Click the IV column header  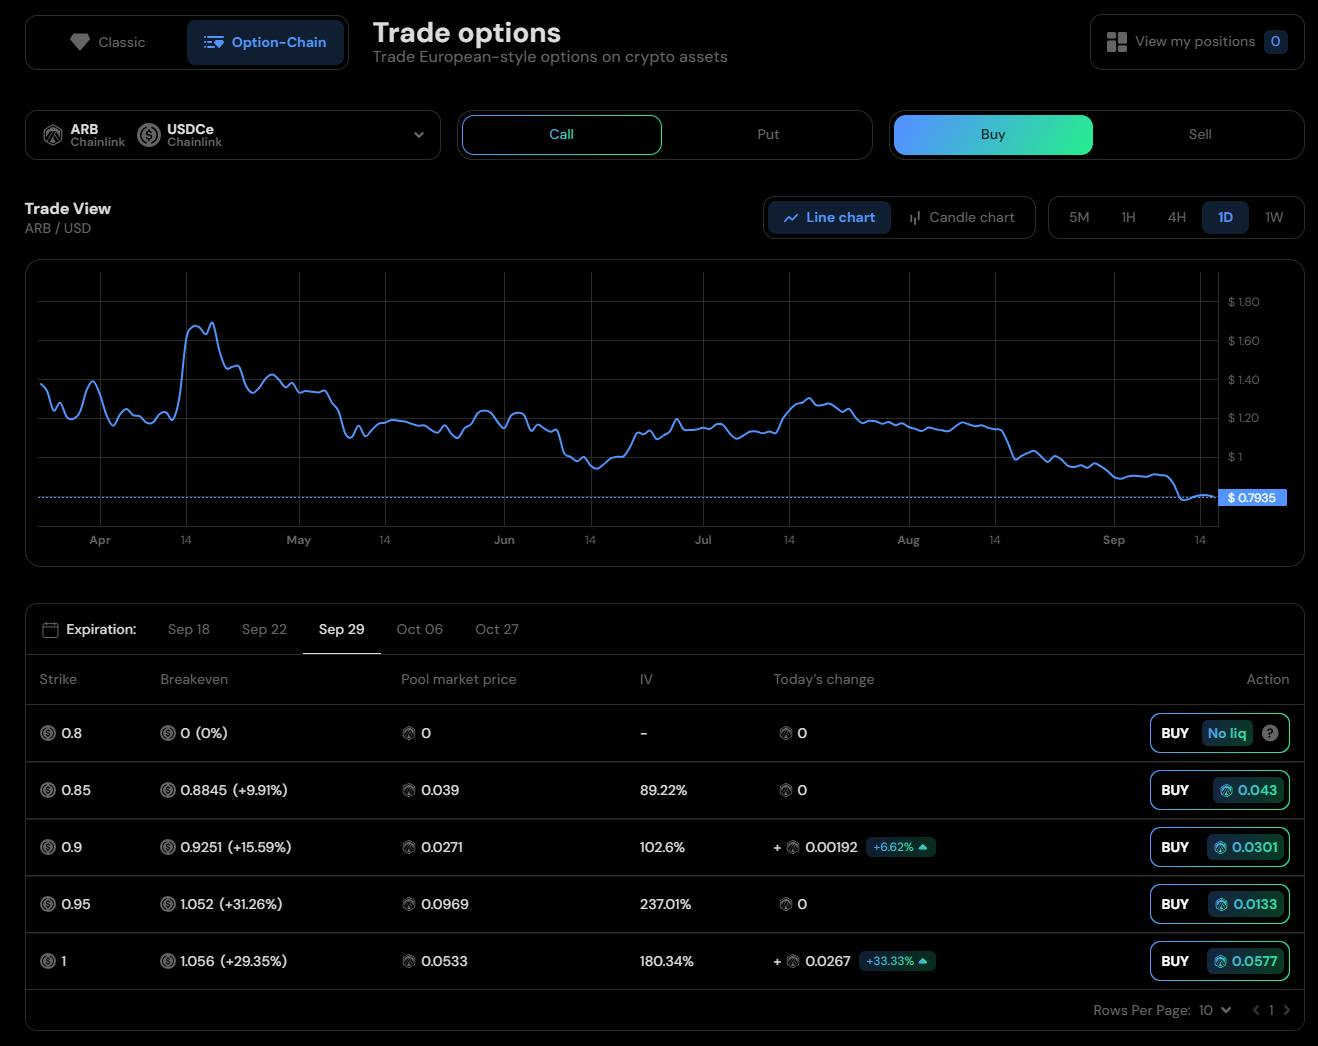point(646,679)
